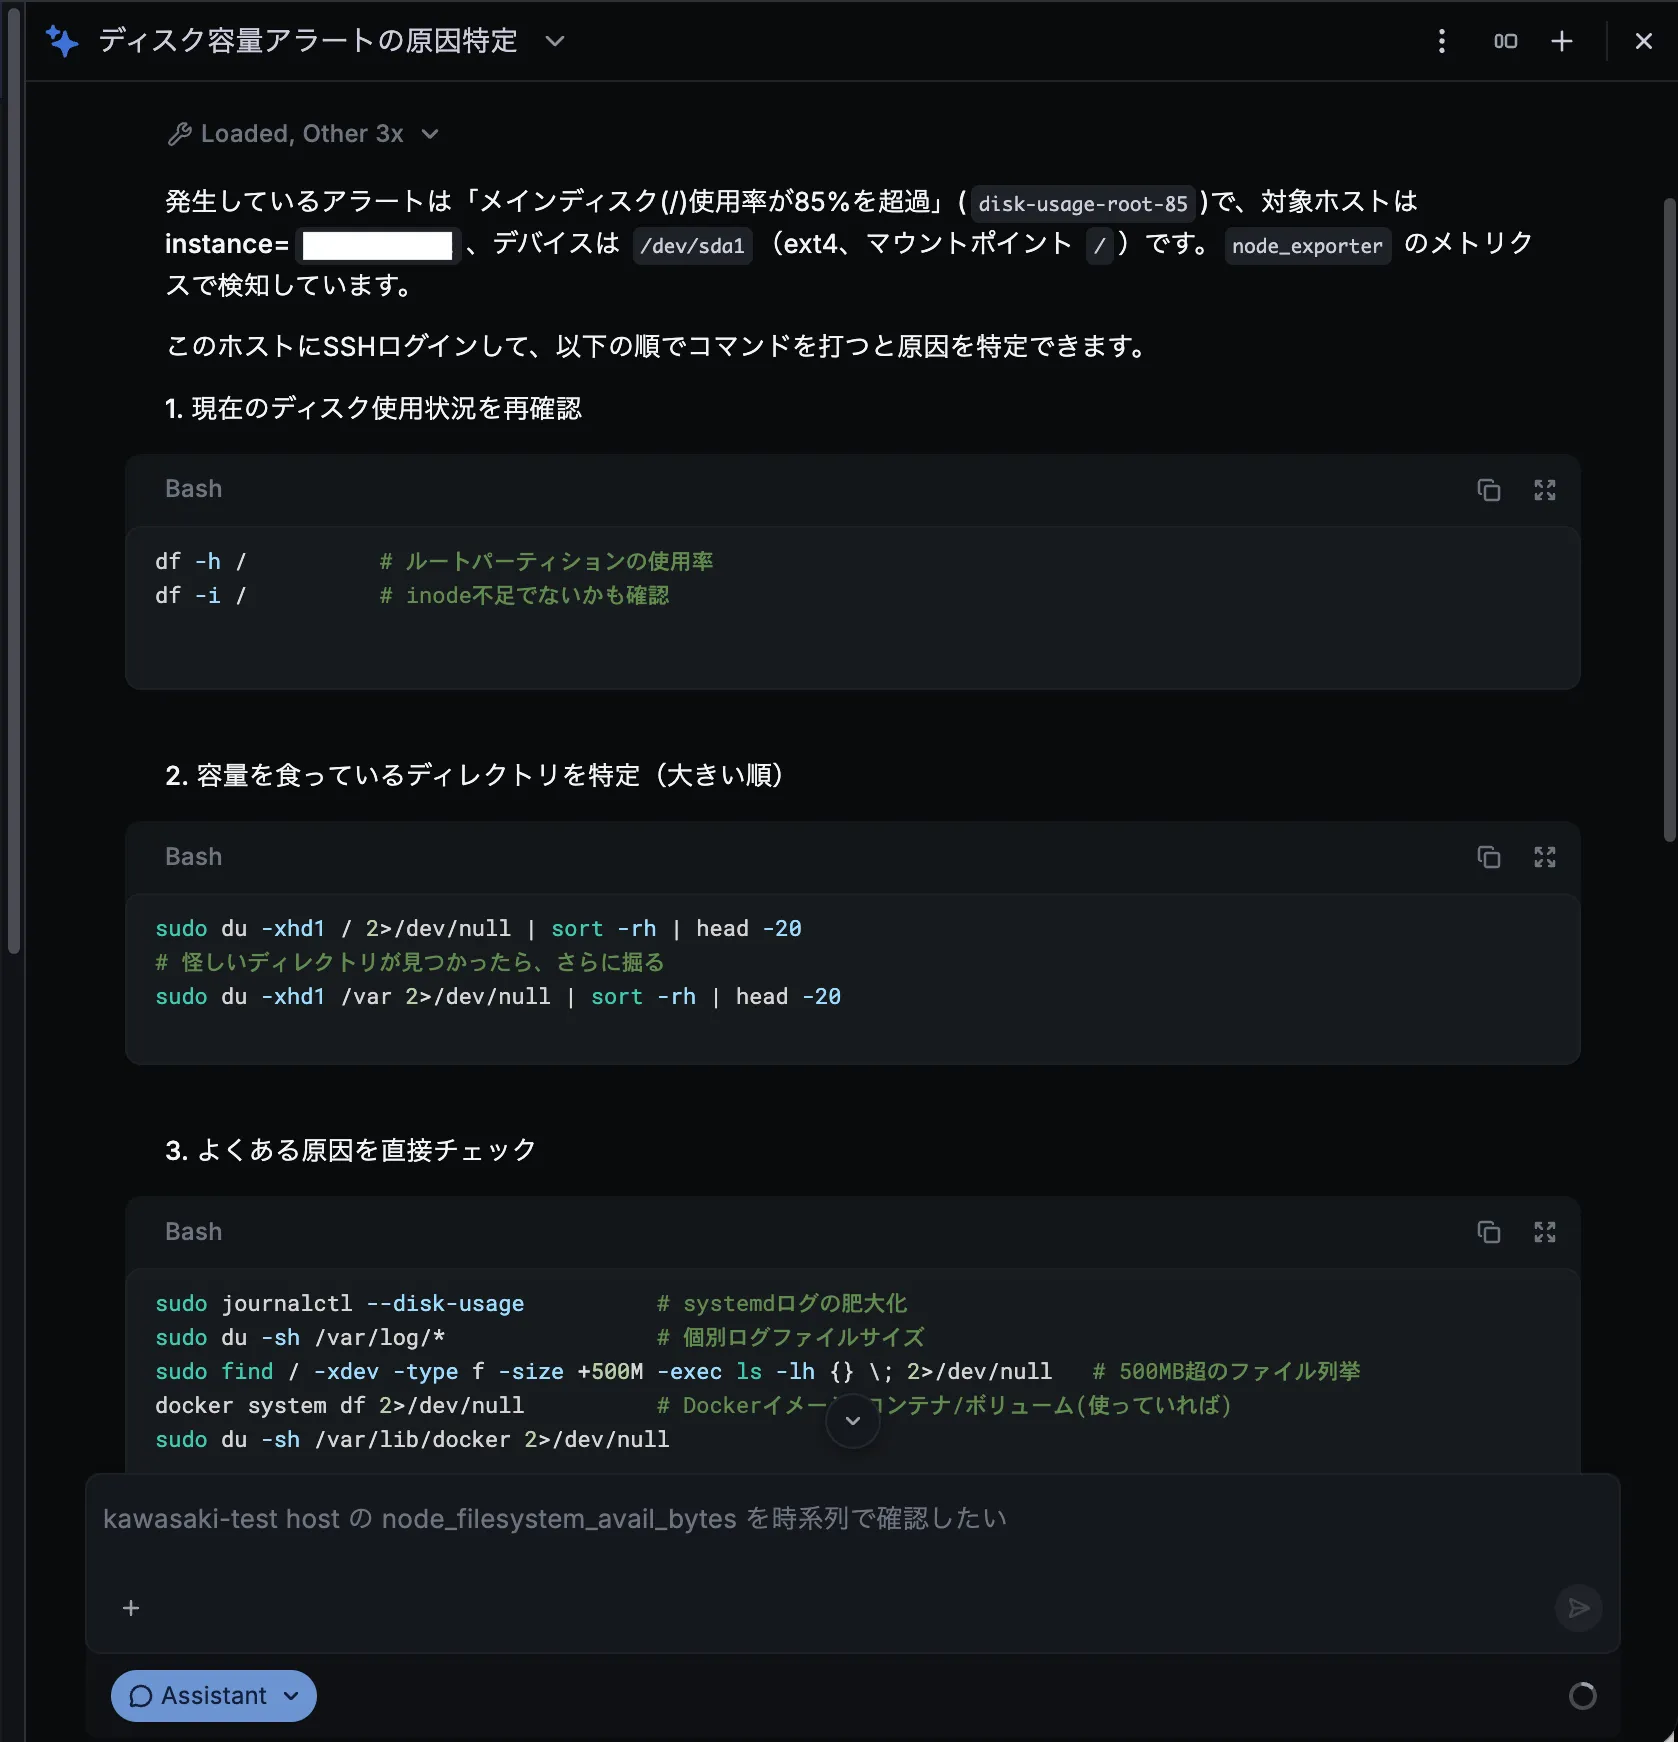Click the loading spinner icon at bottom right
The width and height of the screenshot is (1678, 1742).
[1583, 1696]
